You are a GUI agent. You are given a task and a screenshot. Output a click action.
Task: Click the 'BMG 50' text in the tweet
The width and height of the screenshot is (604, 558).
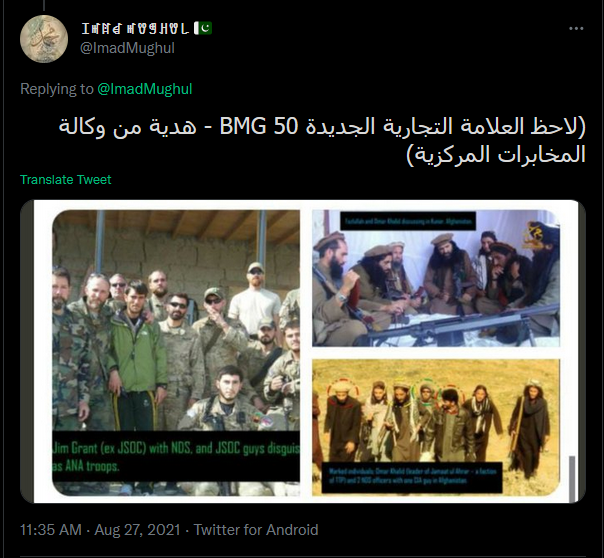pyautogui.click(x=258, y=126)
